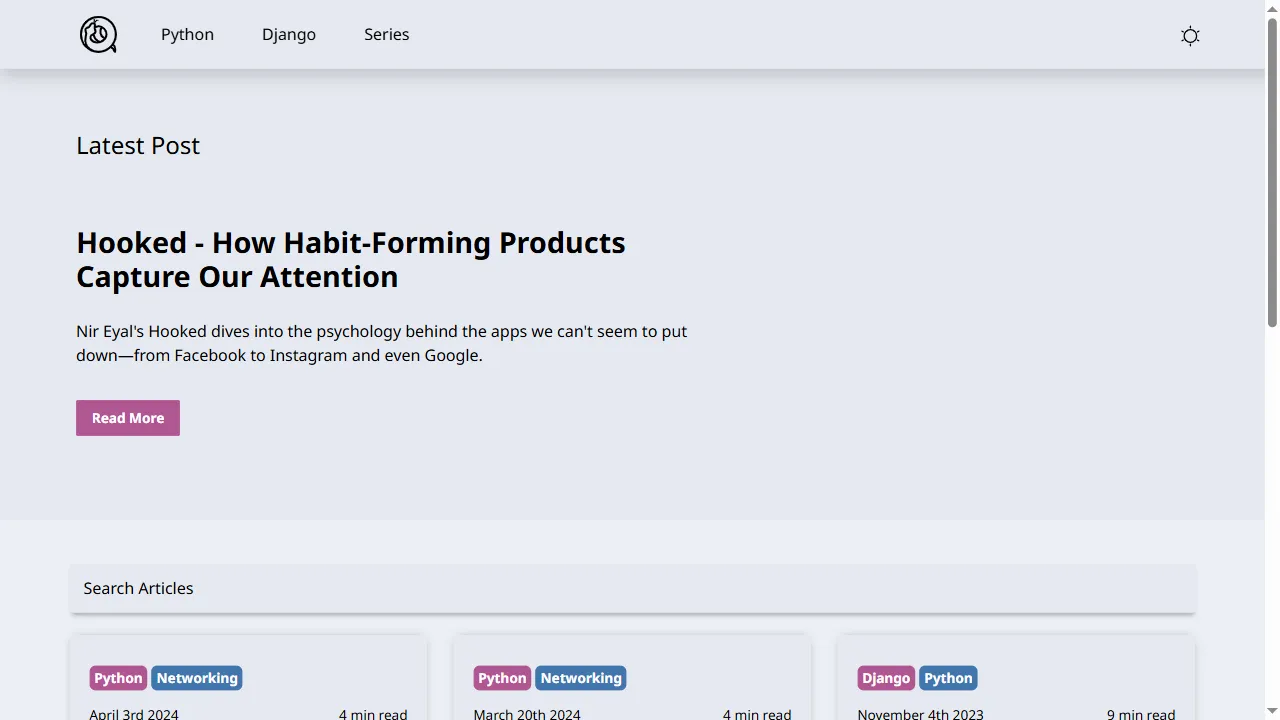Select Django tag on November 4th card
This screenshot has width=1280, height=720.
click(886, 678)
